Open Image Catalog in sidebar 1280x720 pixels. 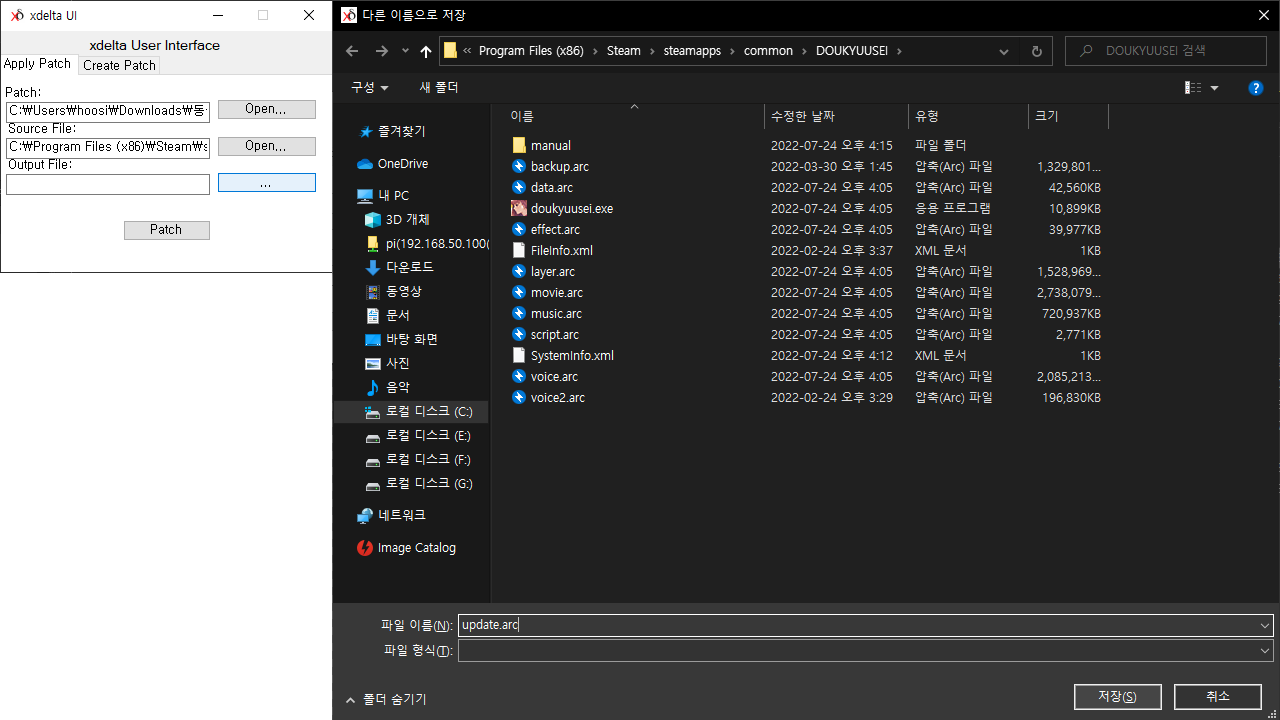pos(406,548)
